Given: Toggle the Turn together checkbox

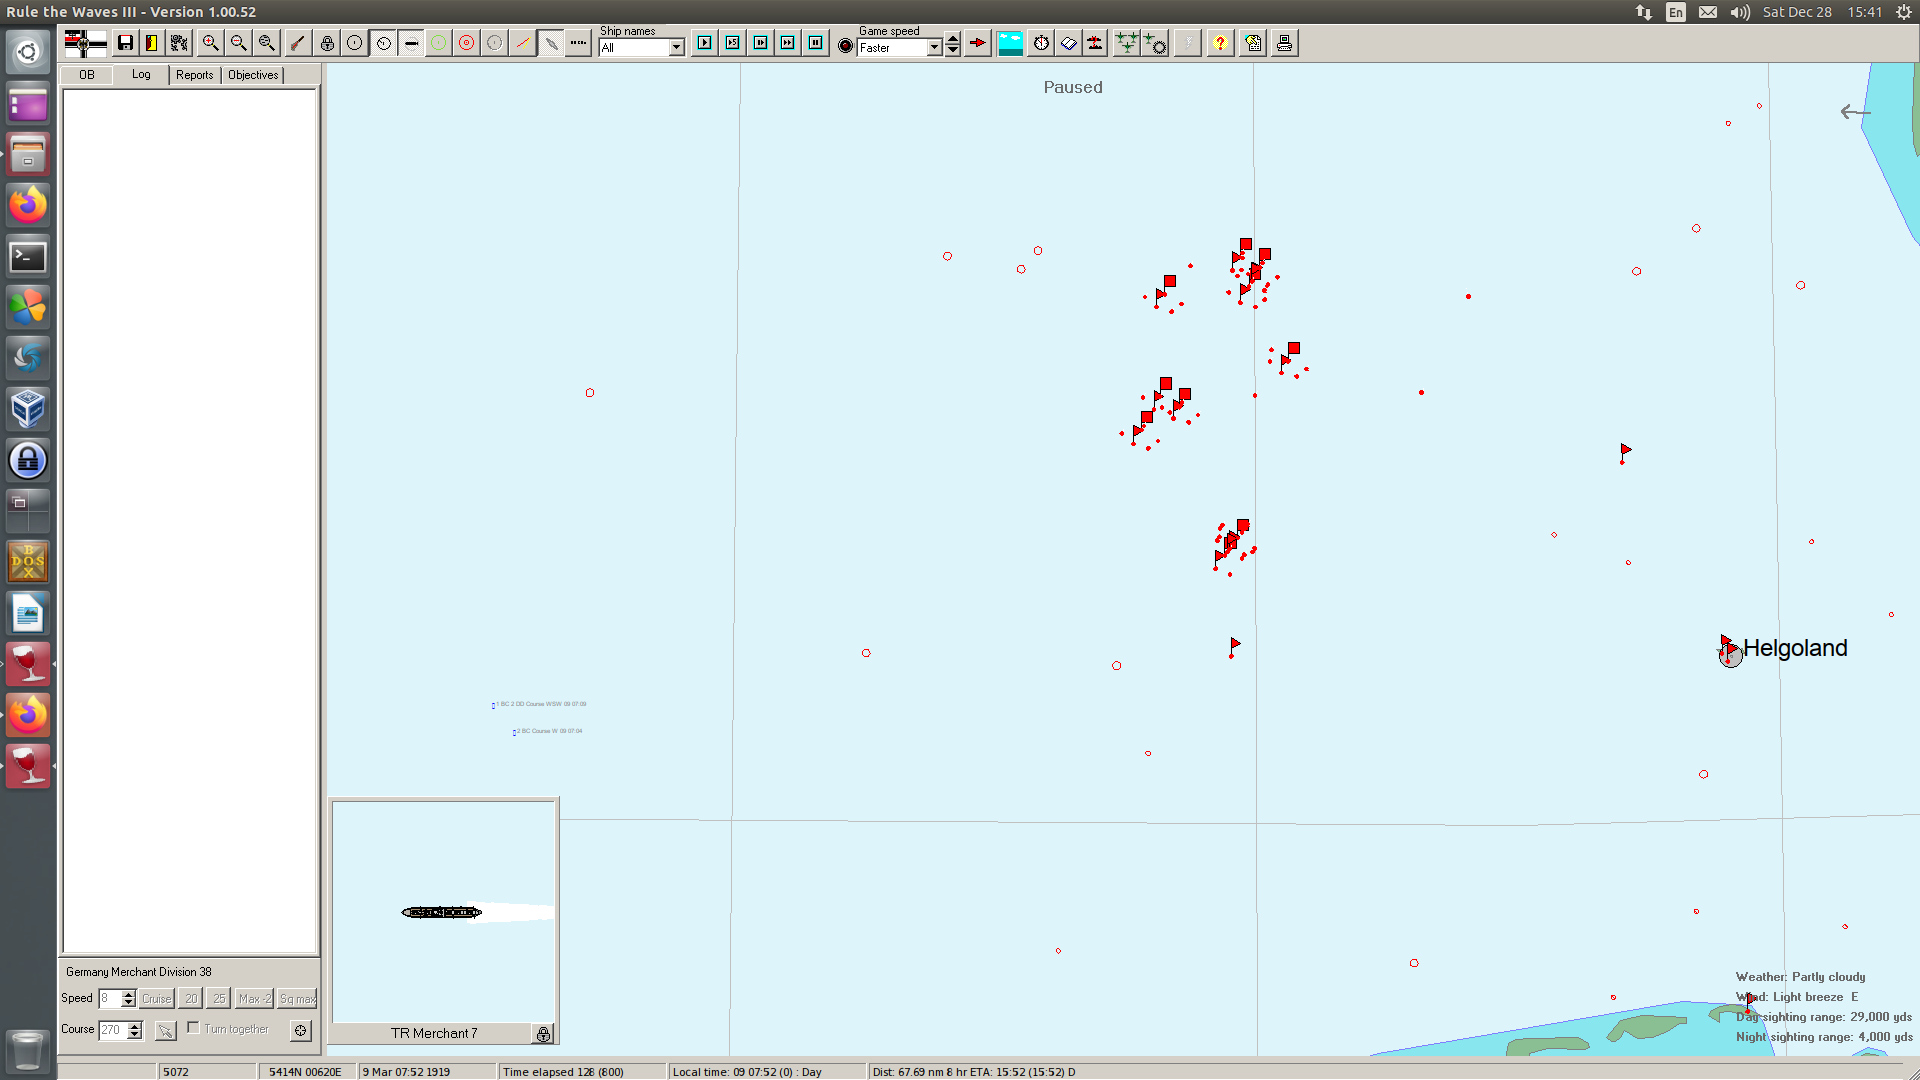Looking at the screenshot, I should 194,1028.
